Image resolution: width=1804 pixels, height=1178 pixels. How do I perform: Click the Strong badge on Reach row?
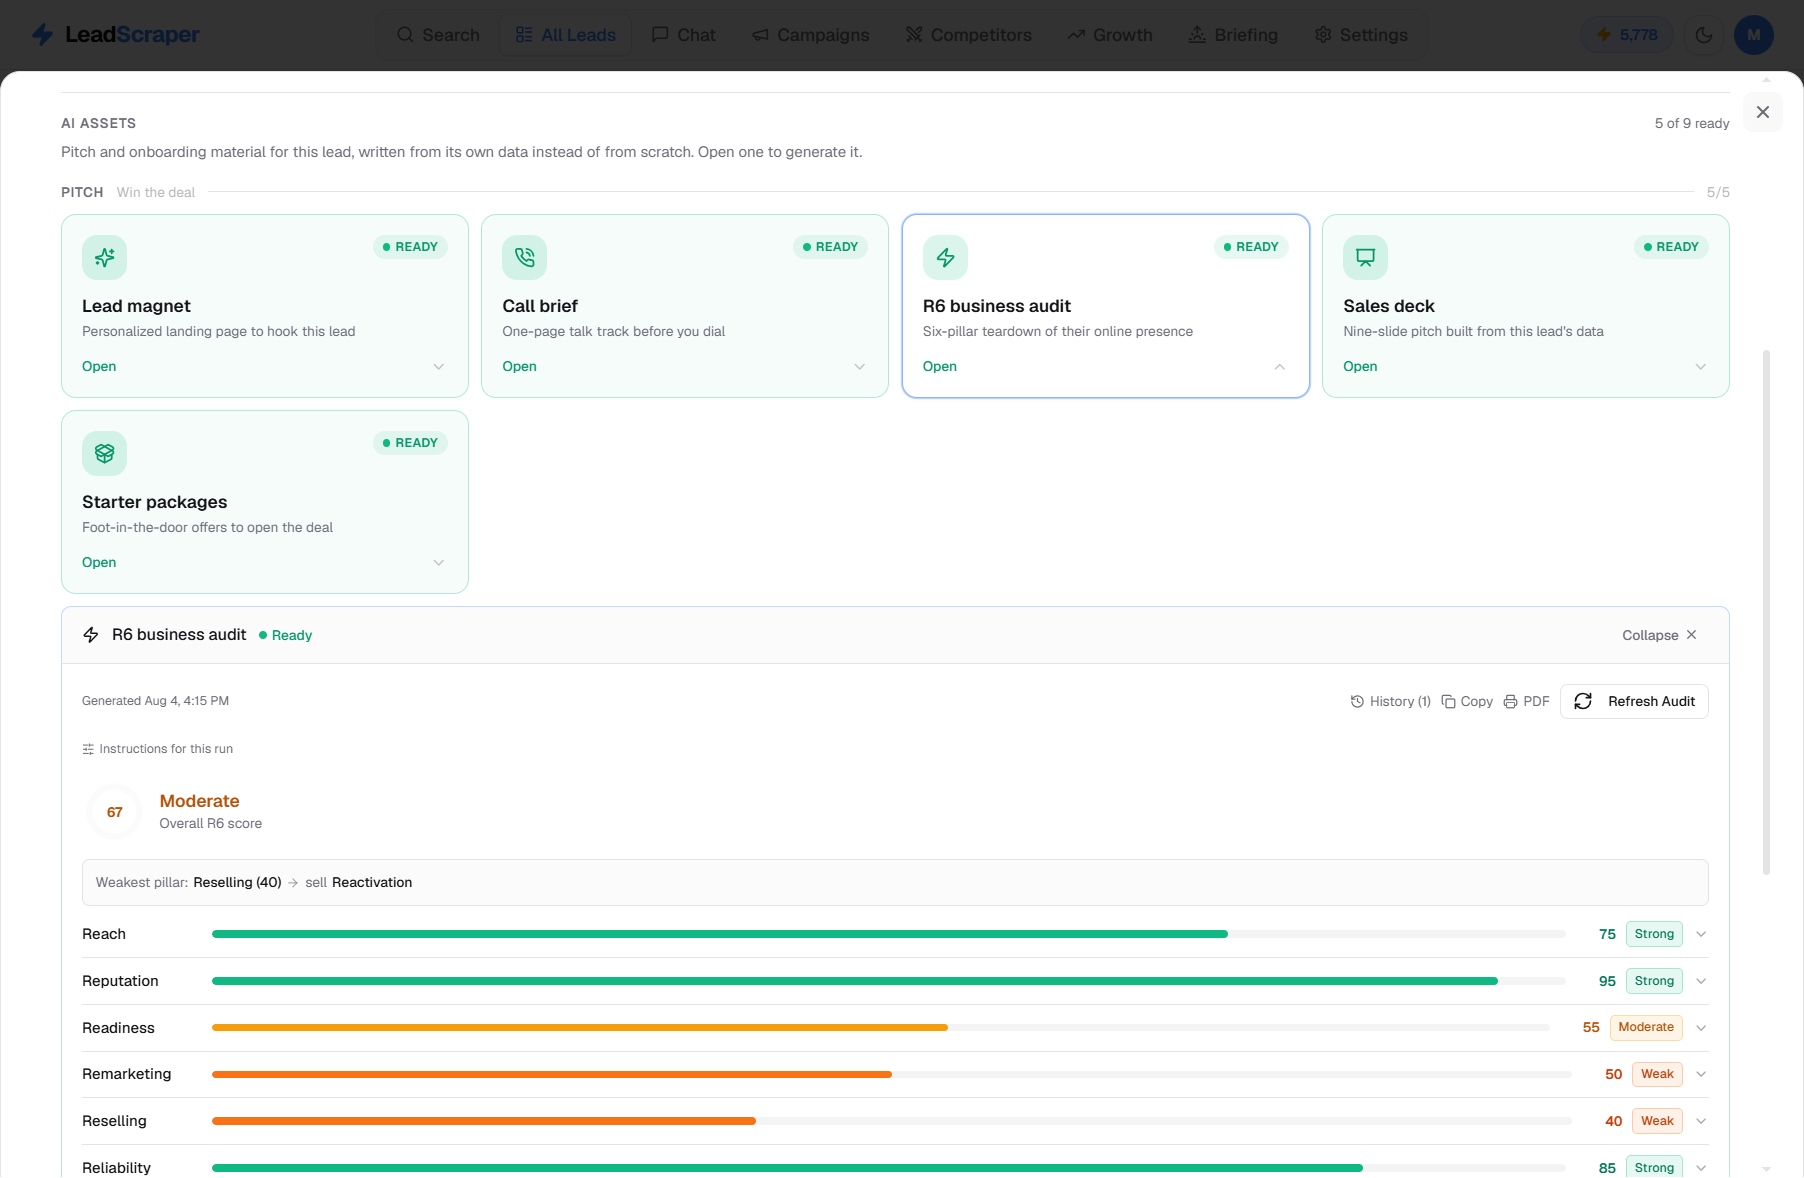(x=1654, y=934)
